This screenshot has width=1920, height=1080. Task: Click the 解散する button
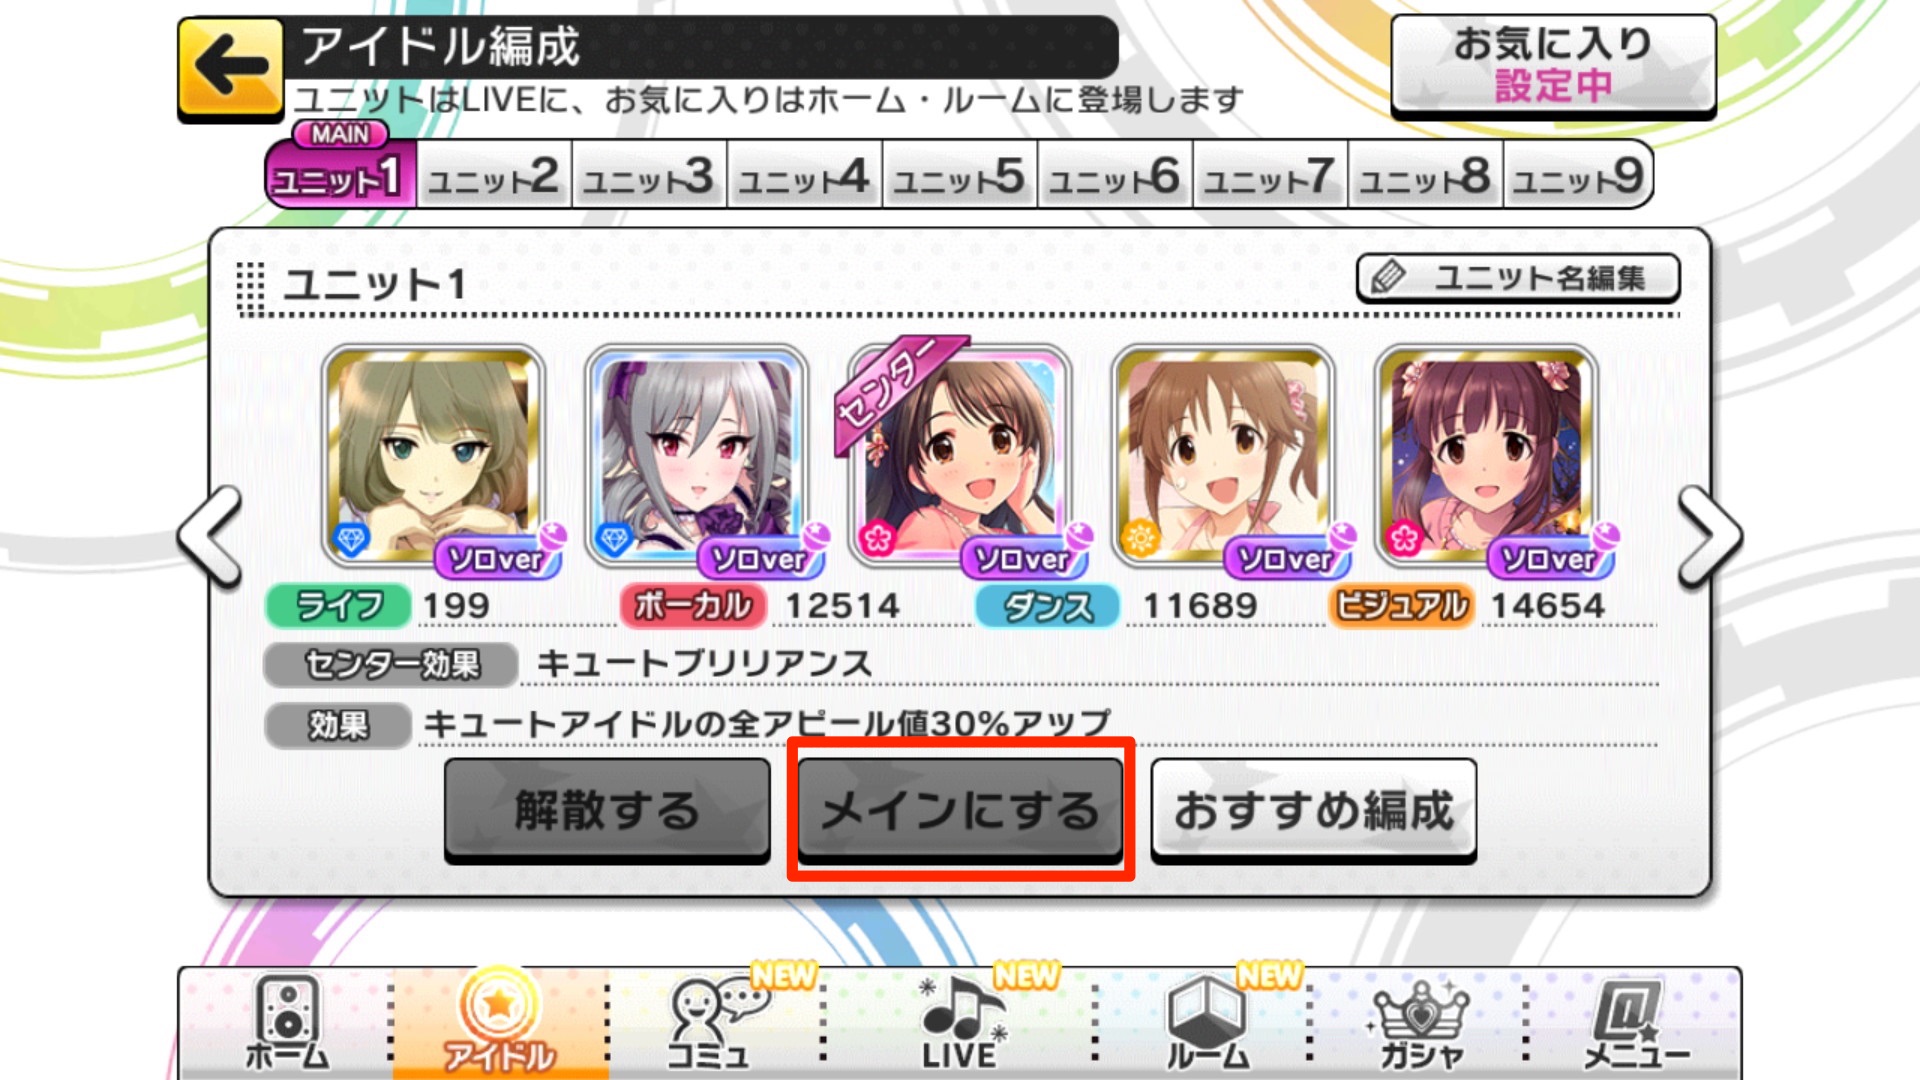click(607, 809)
